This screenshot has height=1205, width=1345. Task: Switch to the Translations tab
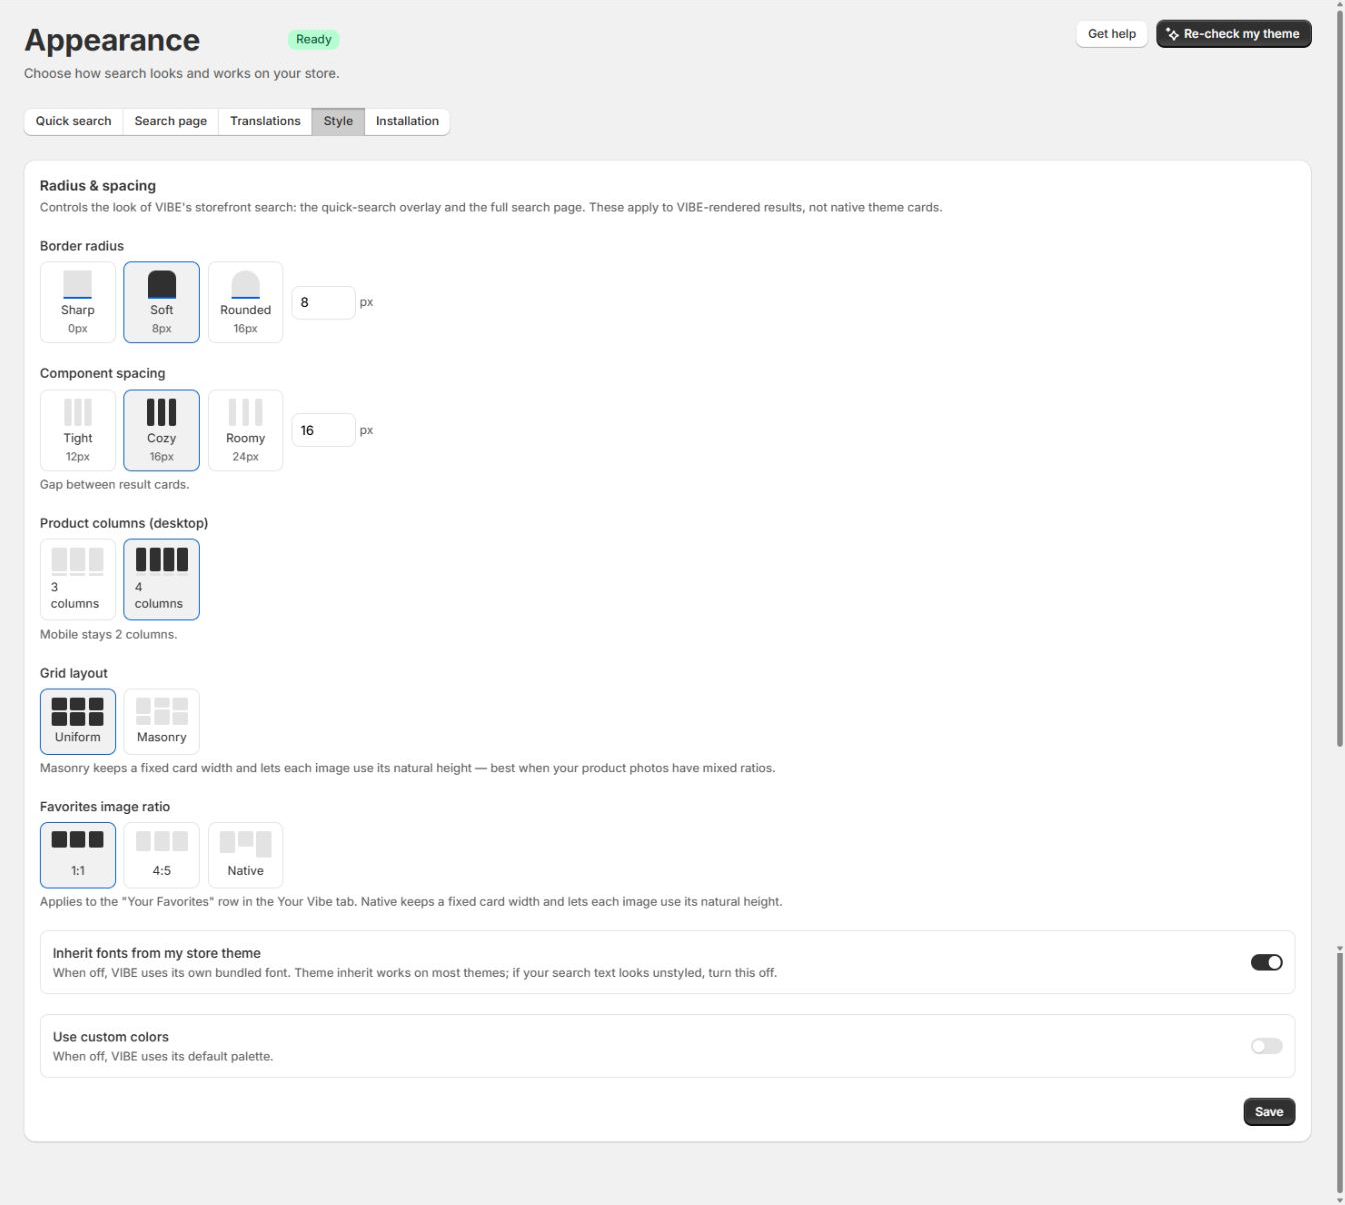[x=265, y=121]
